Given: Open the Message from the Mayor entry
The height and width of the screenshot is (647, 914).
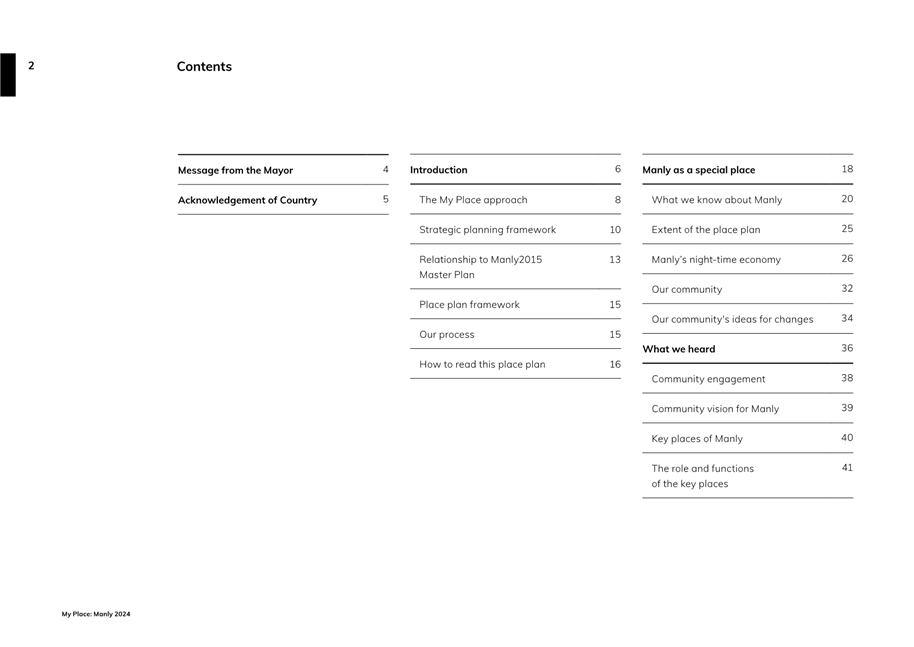Looking at the screenshot, I should click(235, 171).
